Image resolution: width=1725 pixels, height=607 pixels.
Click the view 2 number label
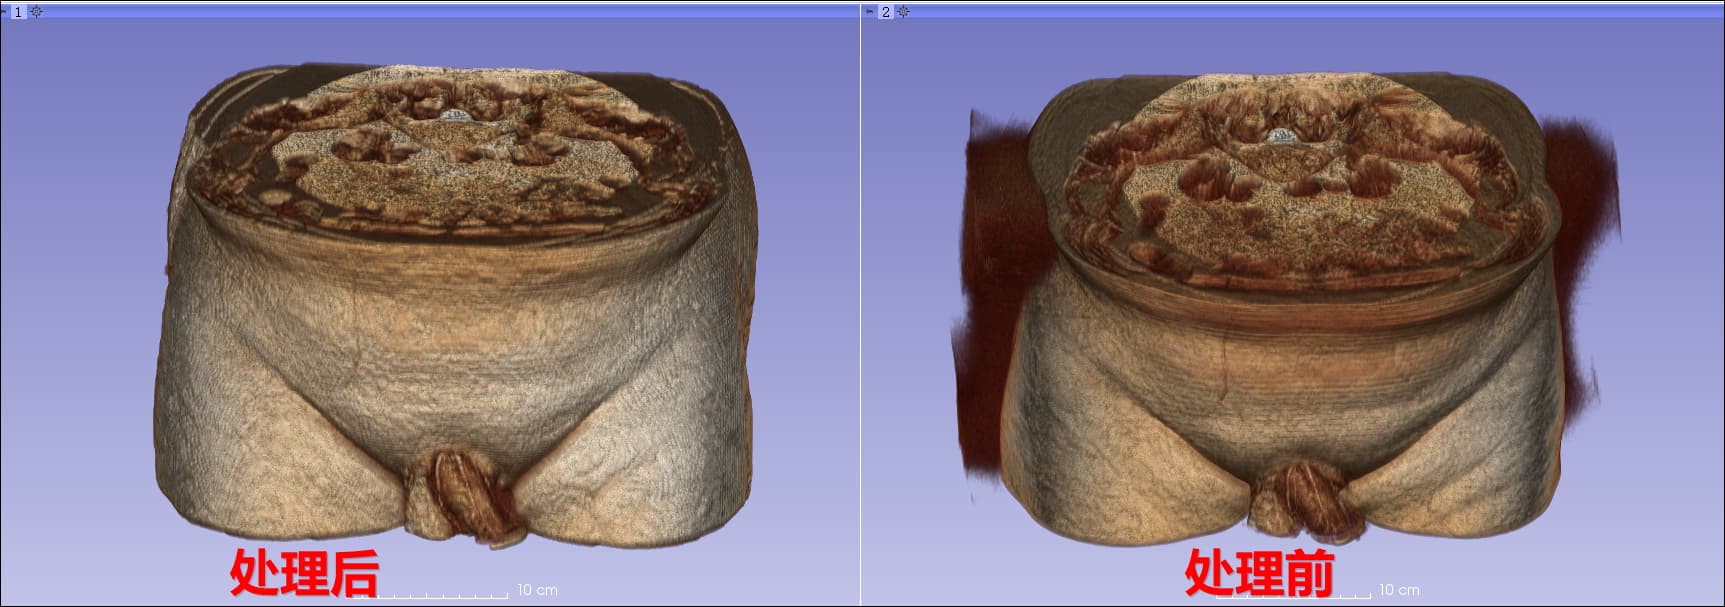(886, 12)
